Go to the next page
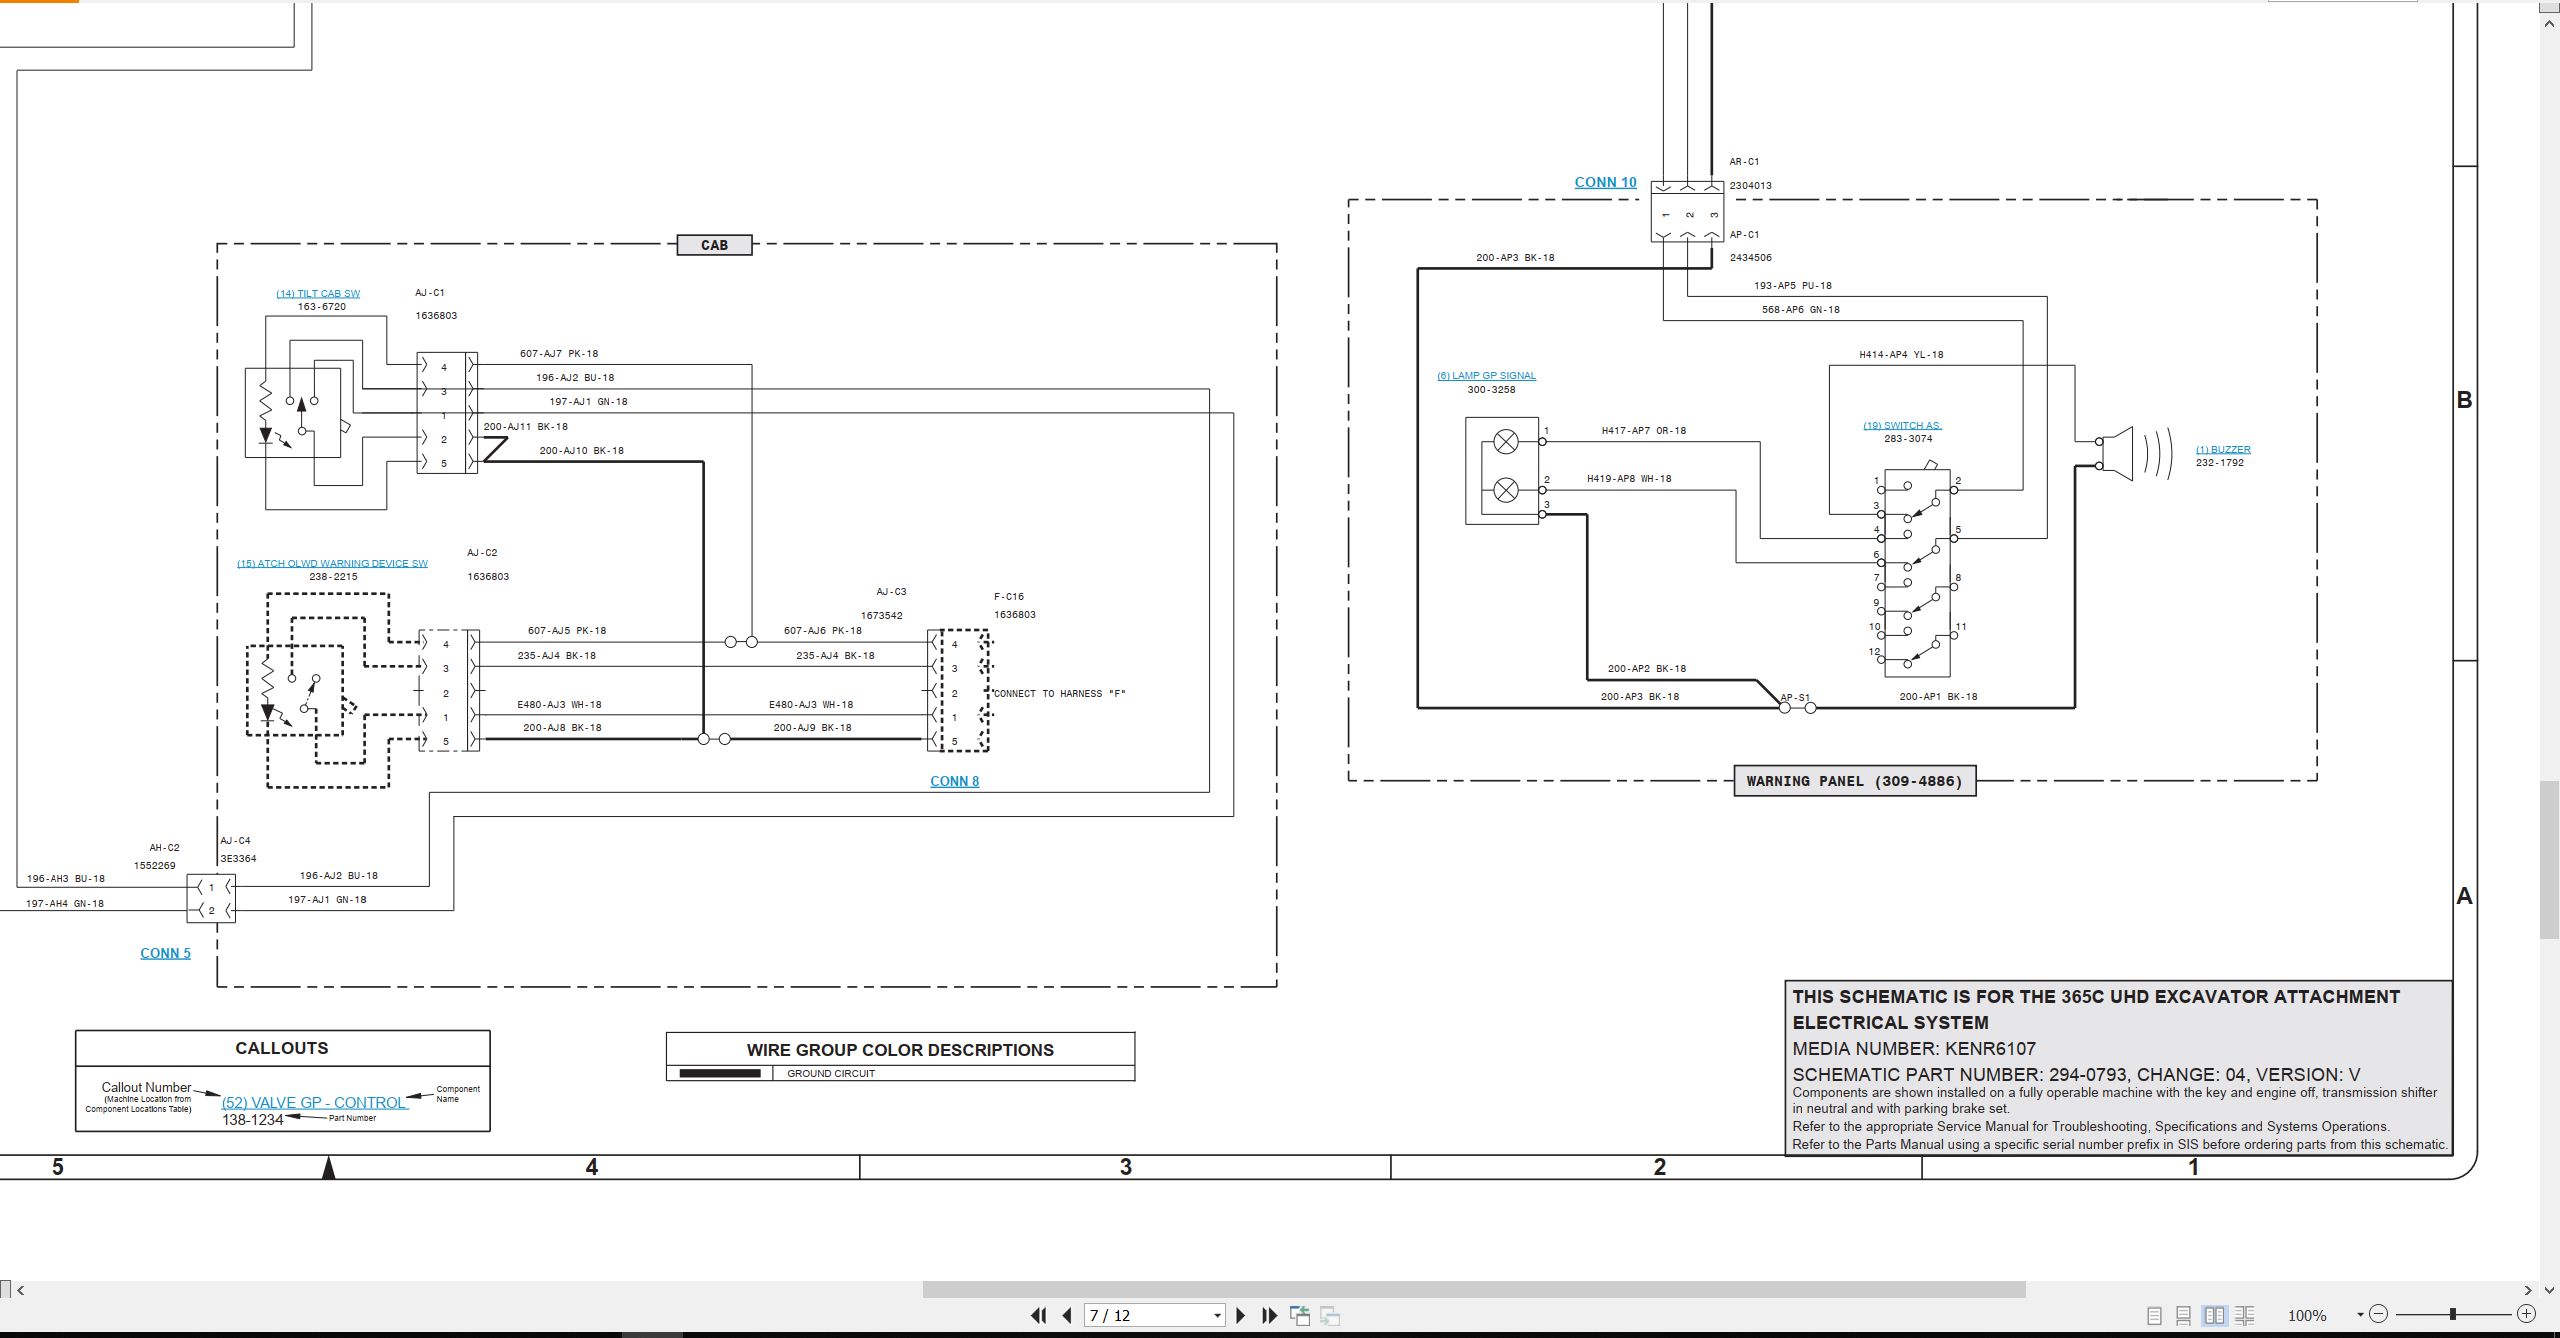 pos(1241,1316)
